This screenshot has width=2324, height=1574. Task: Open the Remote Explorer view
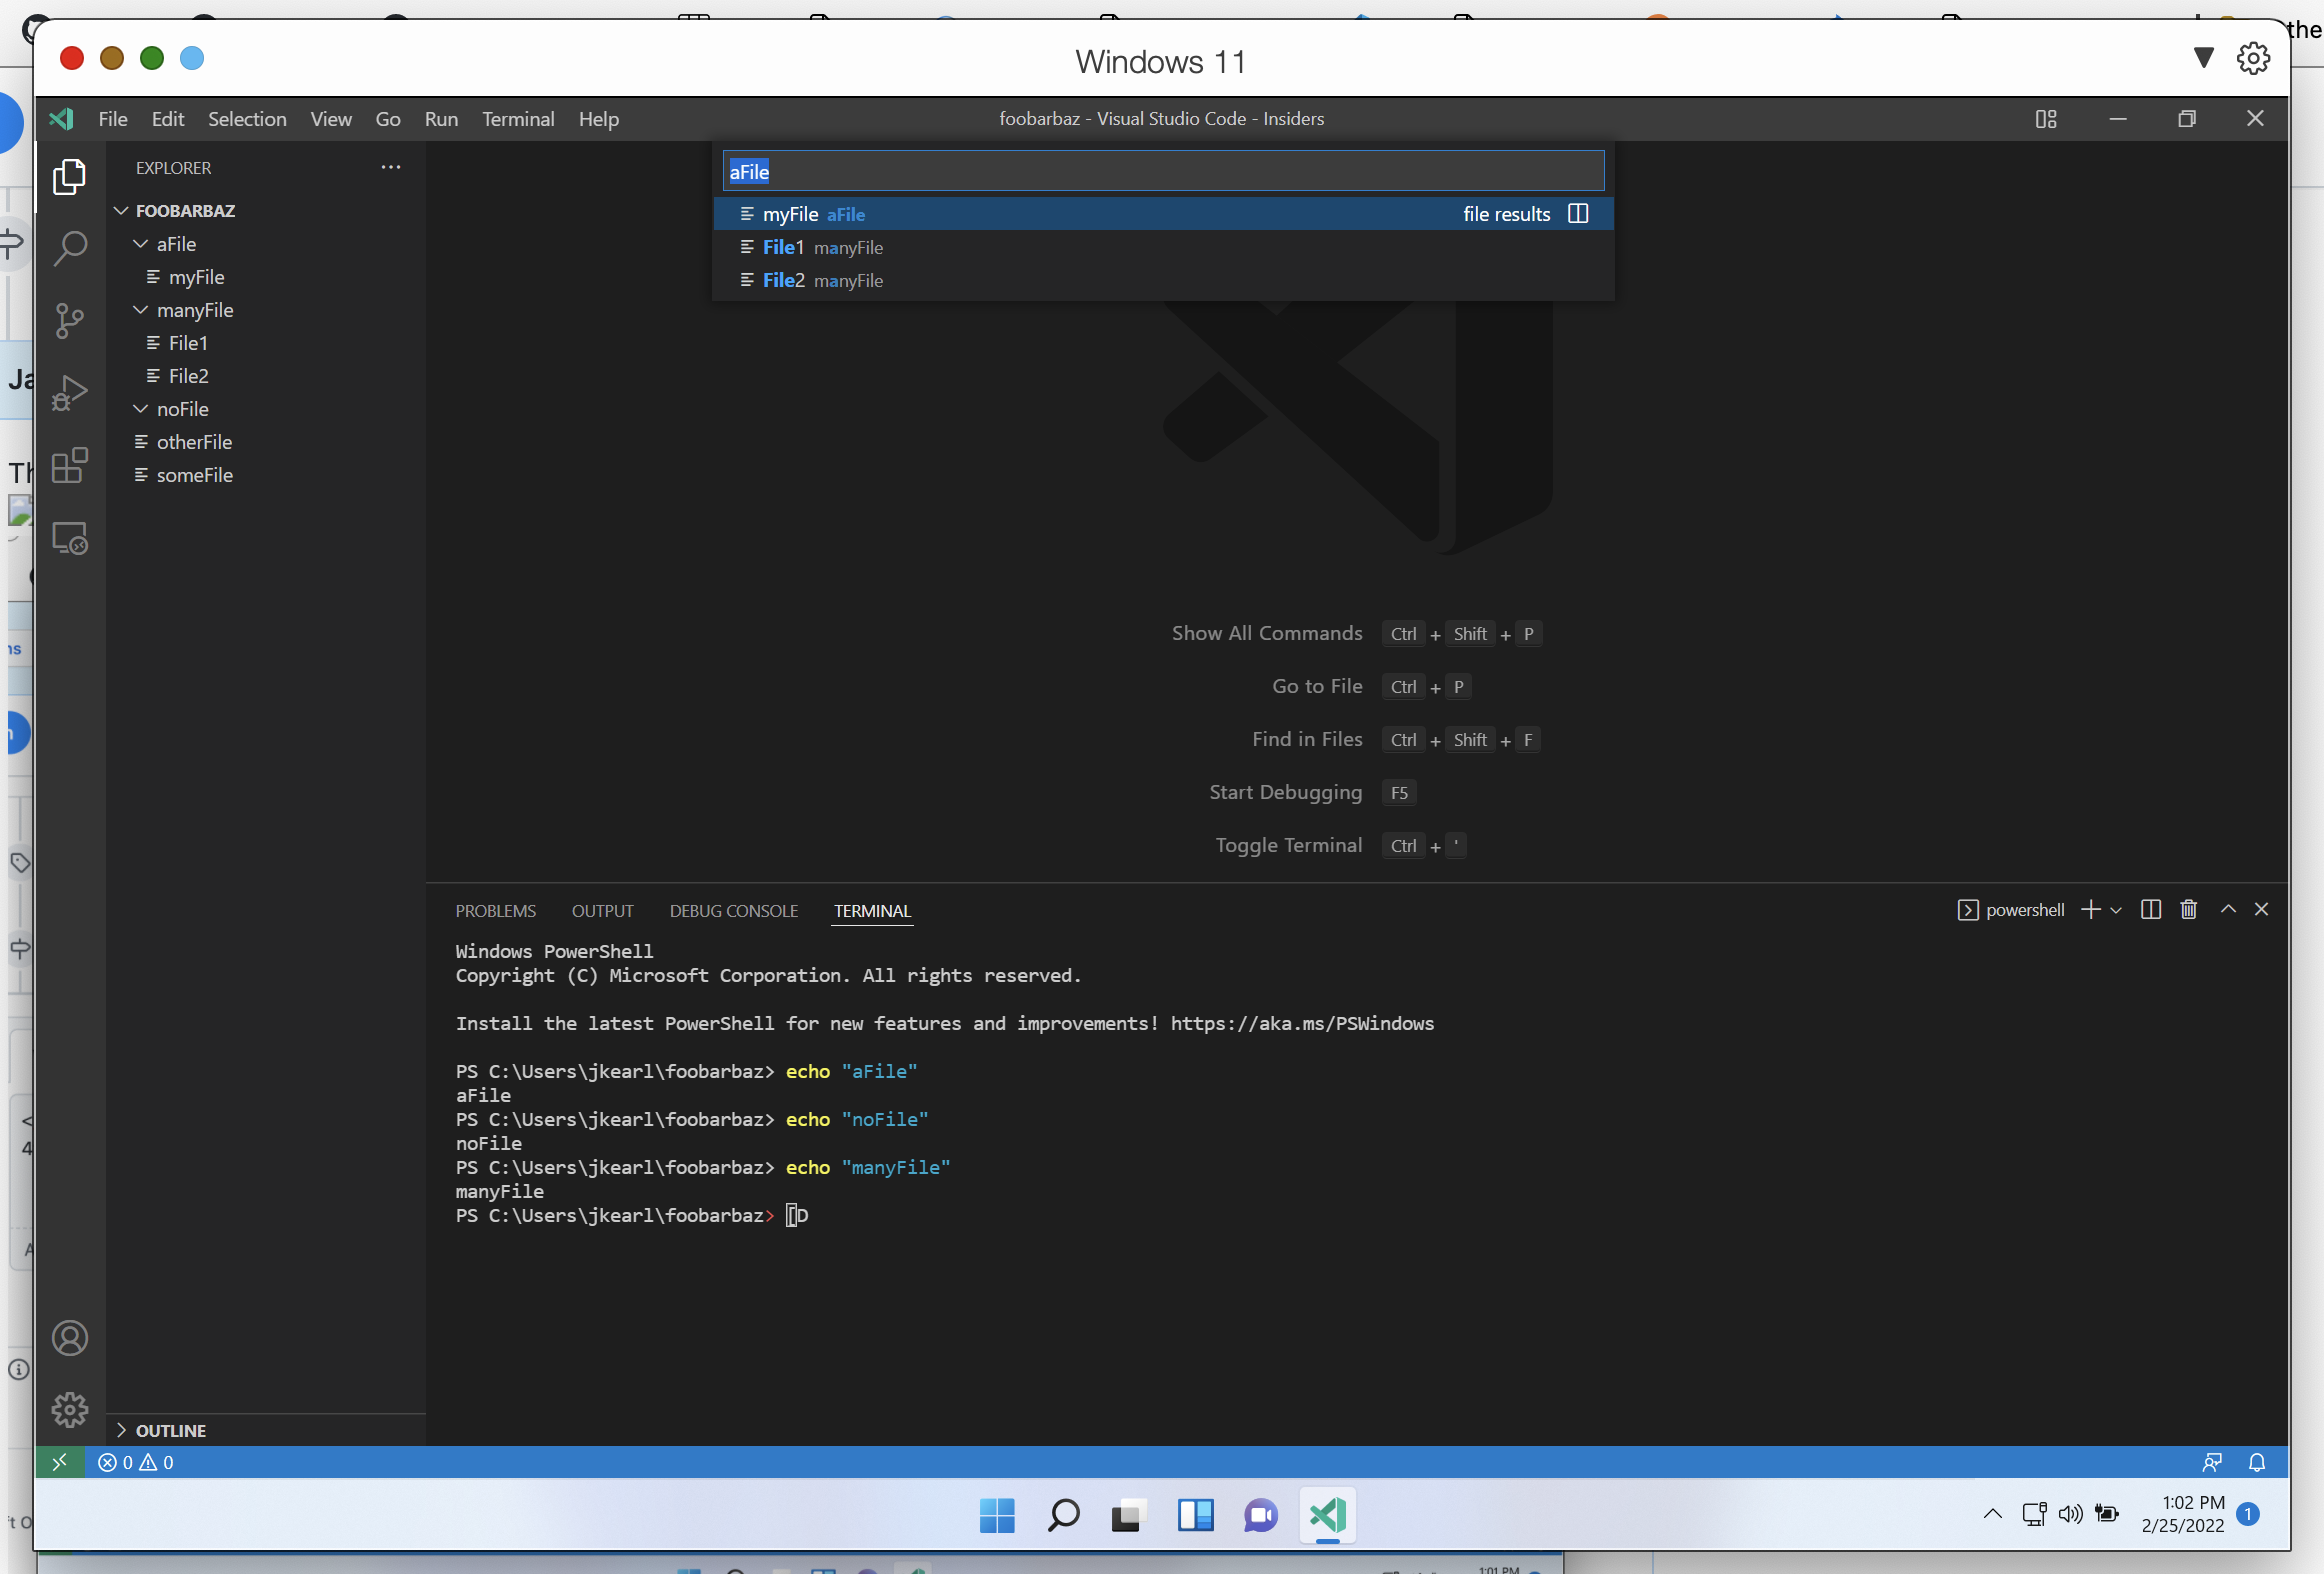coord(70,539)
